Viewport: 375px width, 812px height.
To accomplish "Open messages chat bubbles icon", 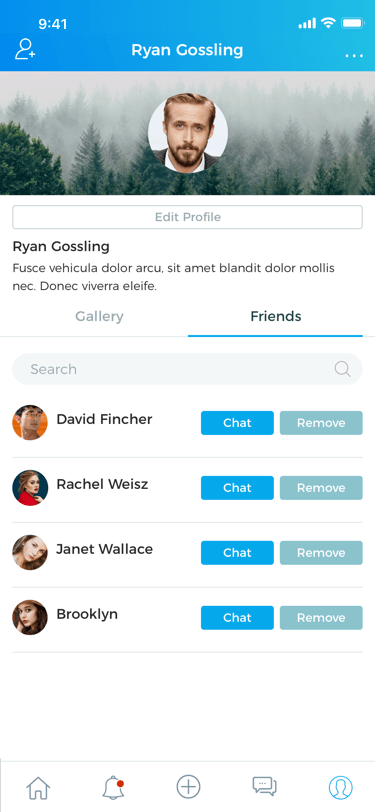I will pos(265,787).
